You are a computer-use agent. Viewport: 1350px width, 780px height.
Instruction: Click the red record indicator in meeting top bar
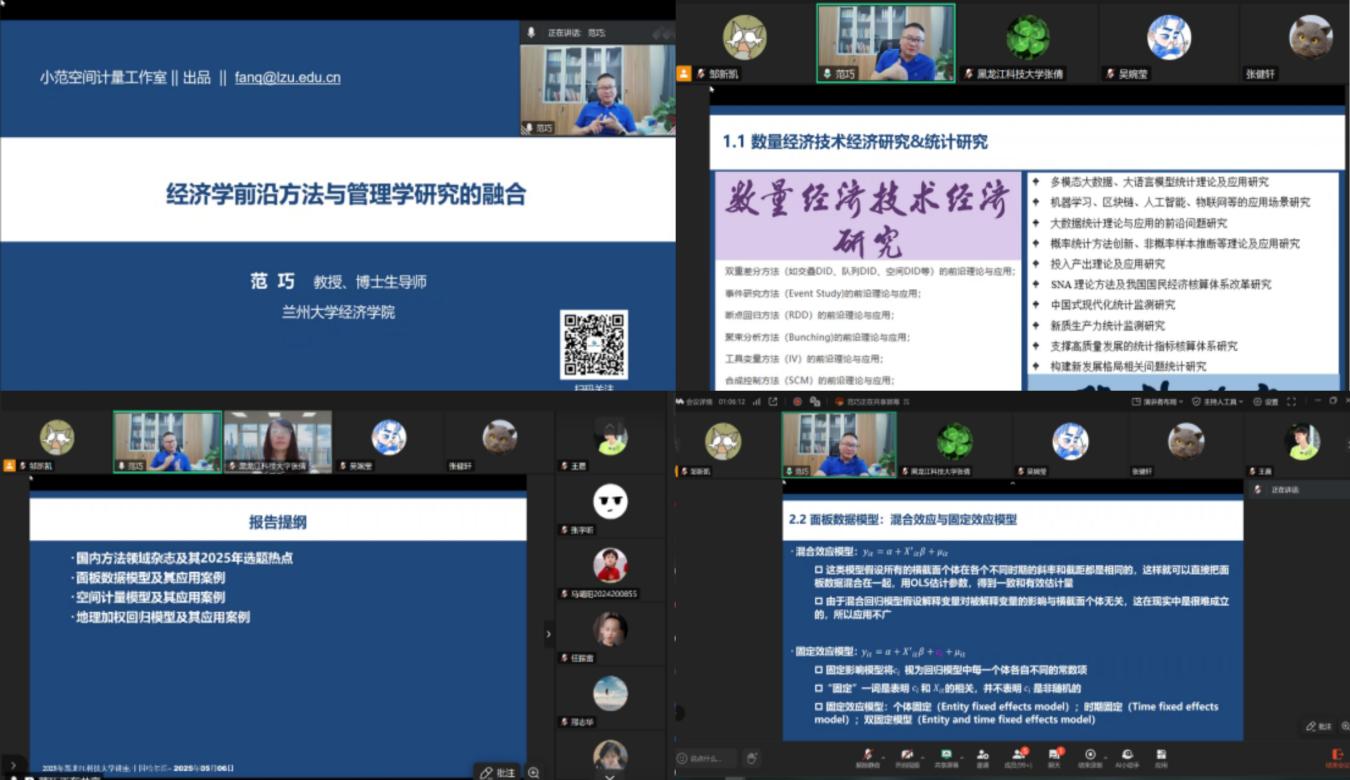click(797, 402)
